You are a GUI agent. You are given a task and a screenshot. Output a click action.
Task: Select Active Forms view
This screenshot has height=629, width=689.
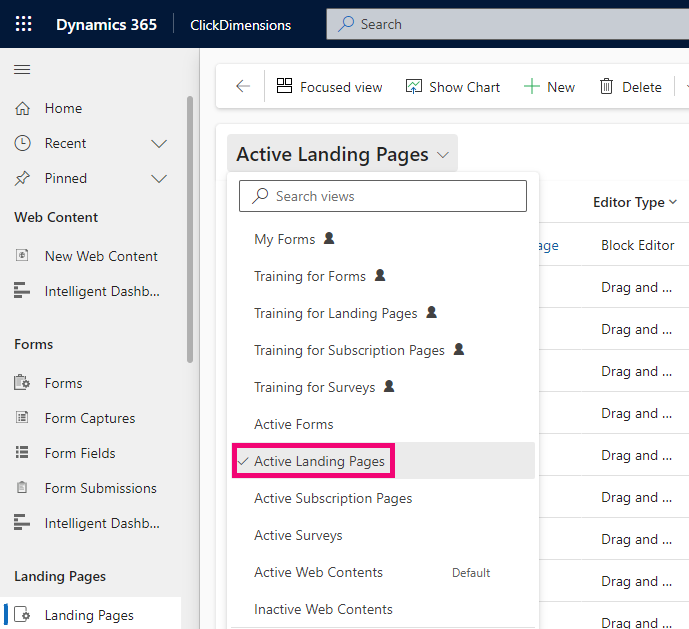(x=383, y=424)
